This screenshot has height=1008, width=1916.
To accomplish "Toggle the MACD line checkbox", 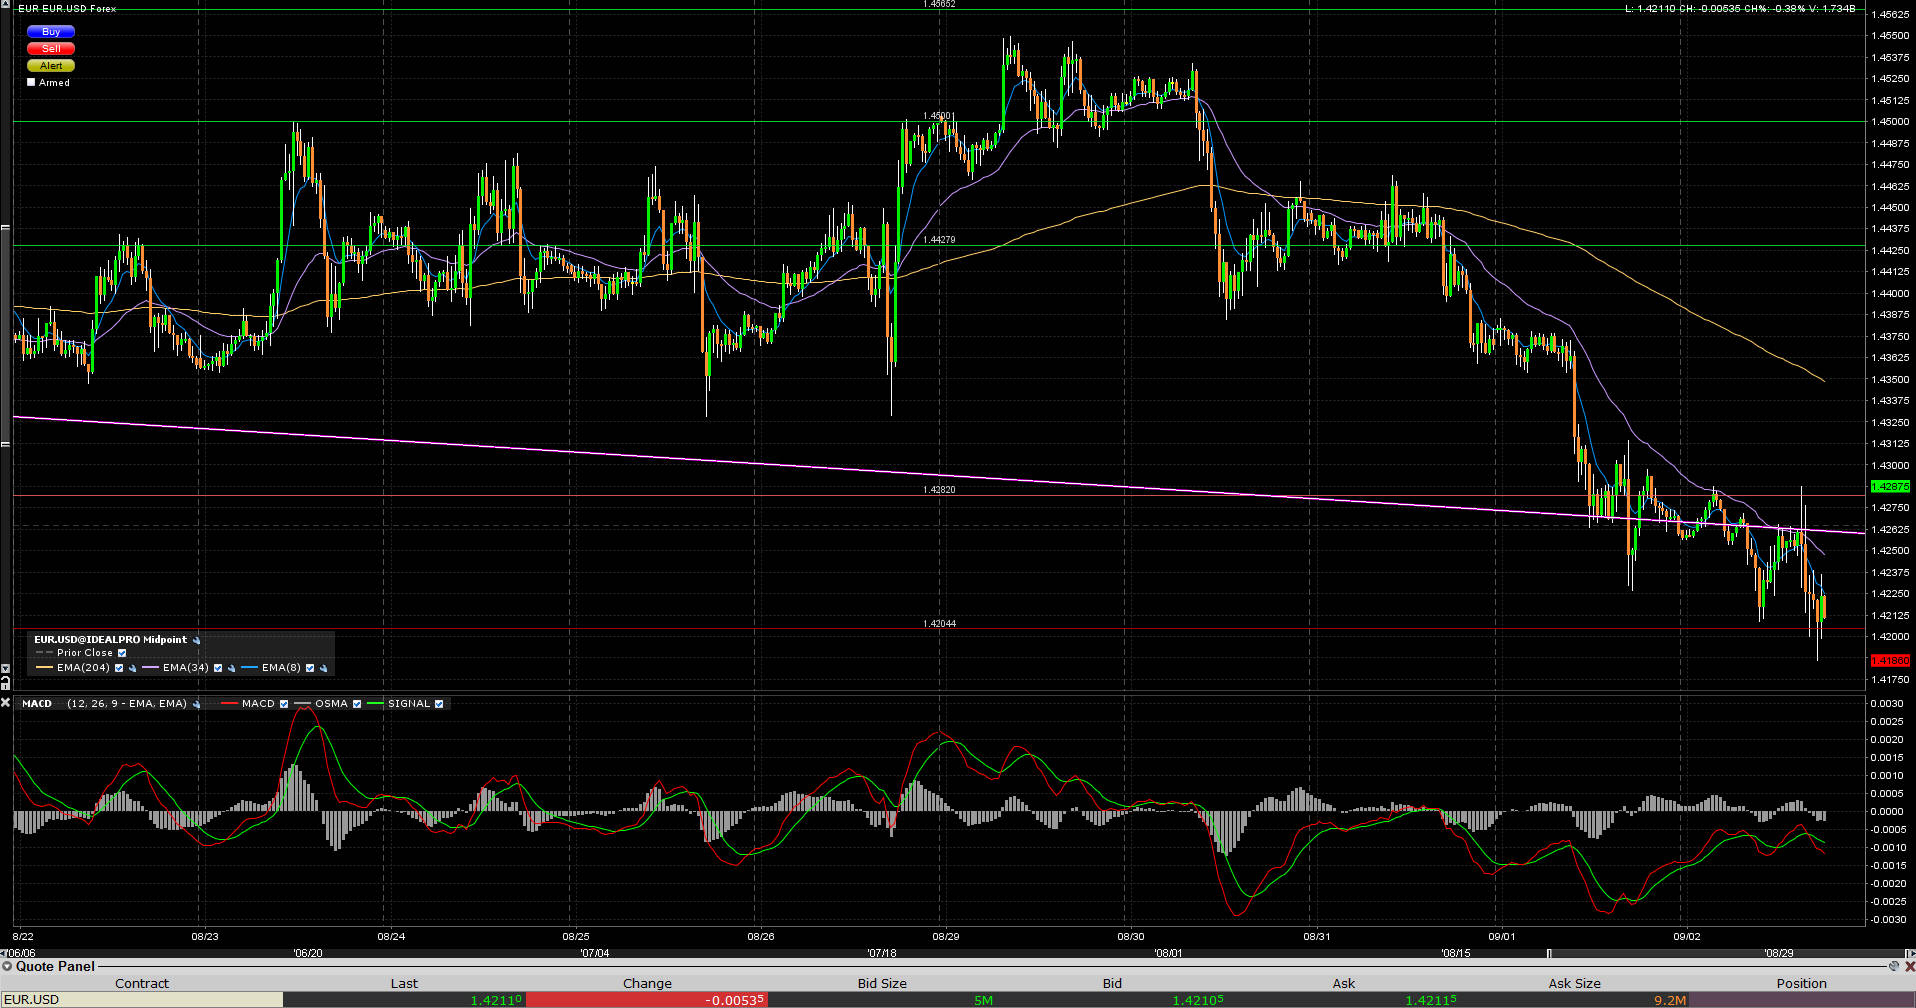I will click(x=284, y=704).
